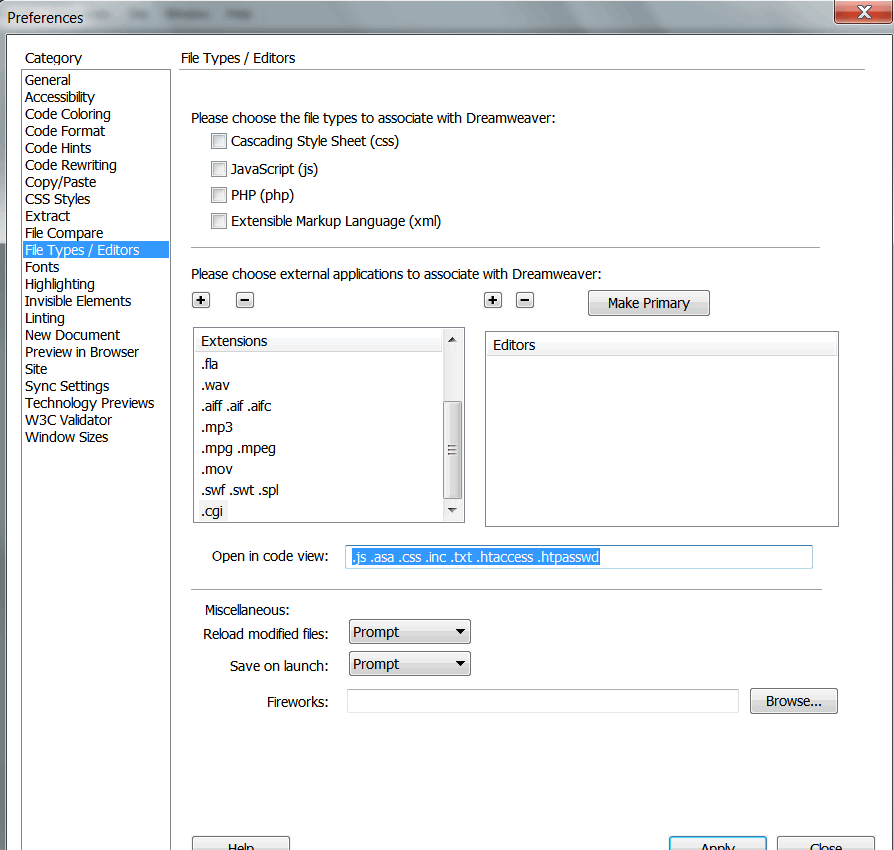894x850 pixels.
Task: Click the Editors column header
Action: click(x=661, y=345)
